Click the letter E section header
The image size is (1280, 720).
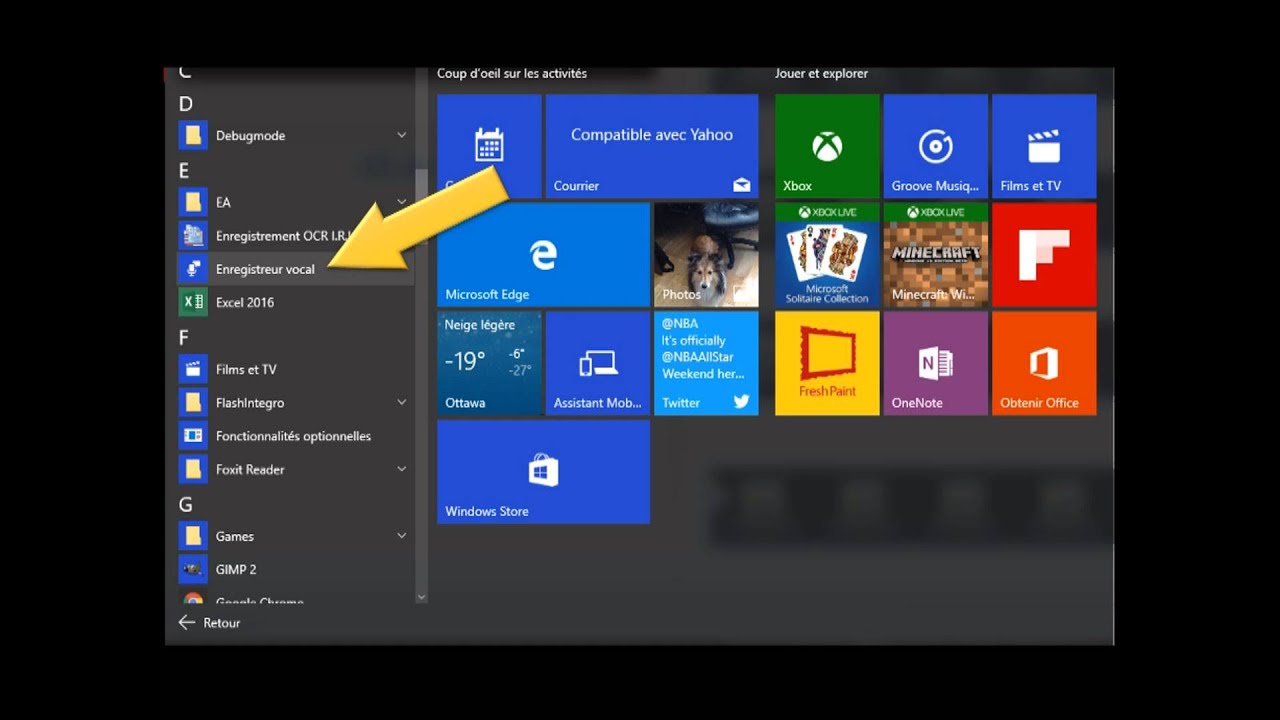tap(184, 171)
